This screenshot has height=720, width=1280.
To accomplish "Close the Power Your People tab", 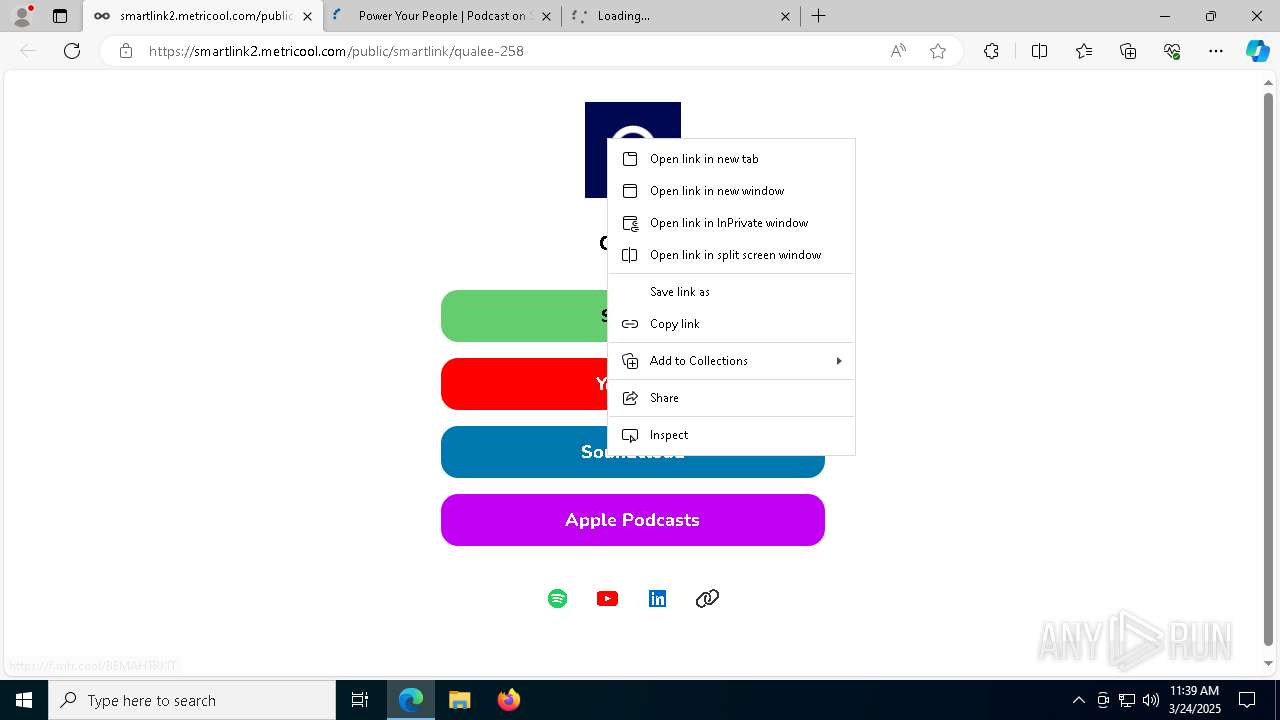I will (545, 16).
